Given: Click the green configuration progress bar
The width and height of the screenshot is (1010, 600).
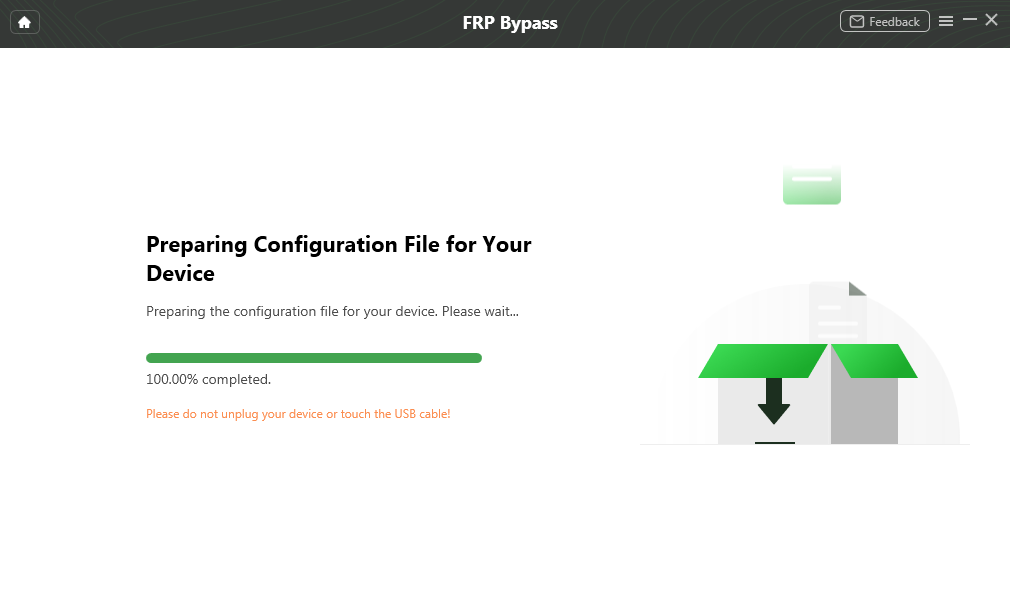Looking at the screenshot, I should click(x=313, y=358).
